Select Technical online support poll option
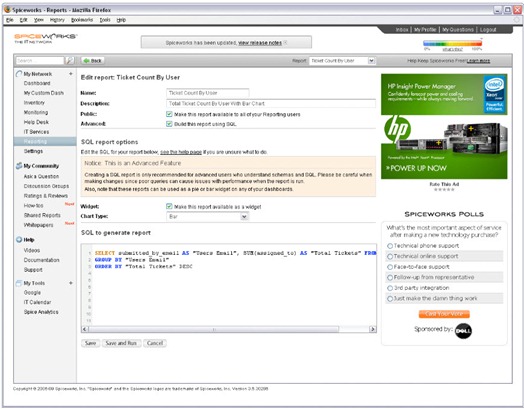 (390, 256)
